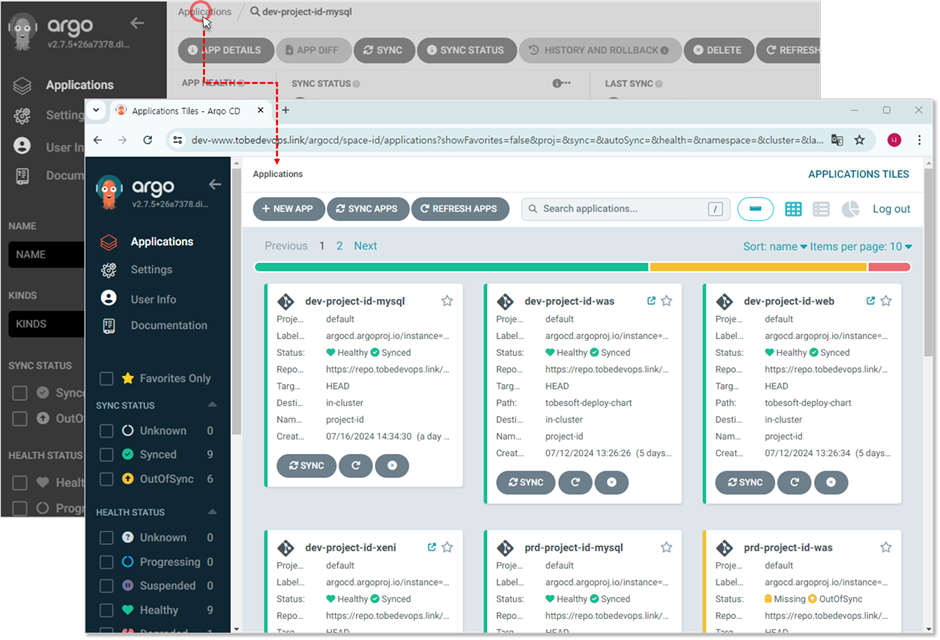This screenshot has height=640, width=940.
Task: Click the red segment of status bar
Action: click(890, 267)
